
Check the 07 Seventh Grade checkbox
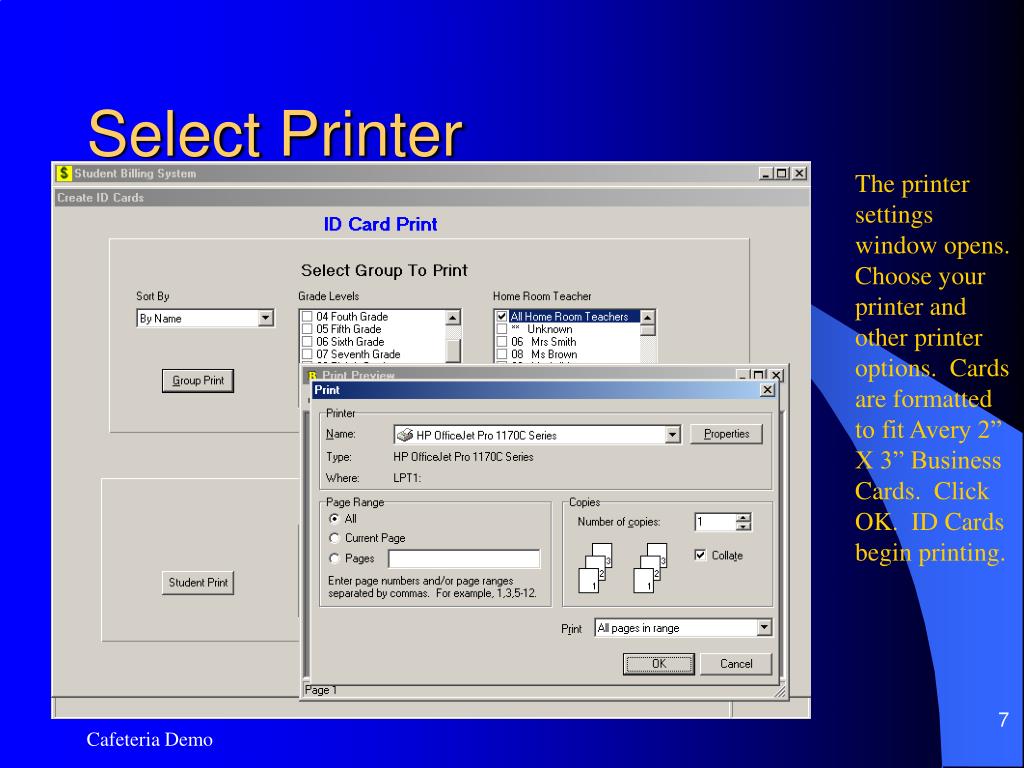coord(307,354)
